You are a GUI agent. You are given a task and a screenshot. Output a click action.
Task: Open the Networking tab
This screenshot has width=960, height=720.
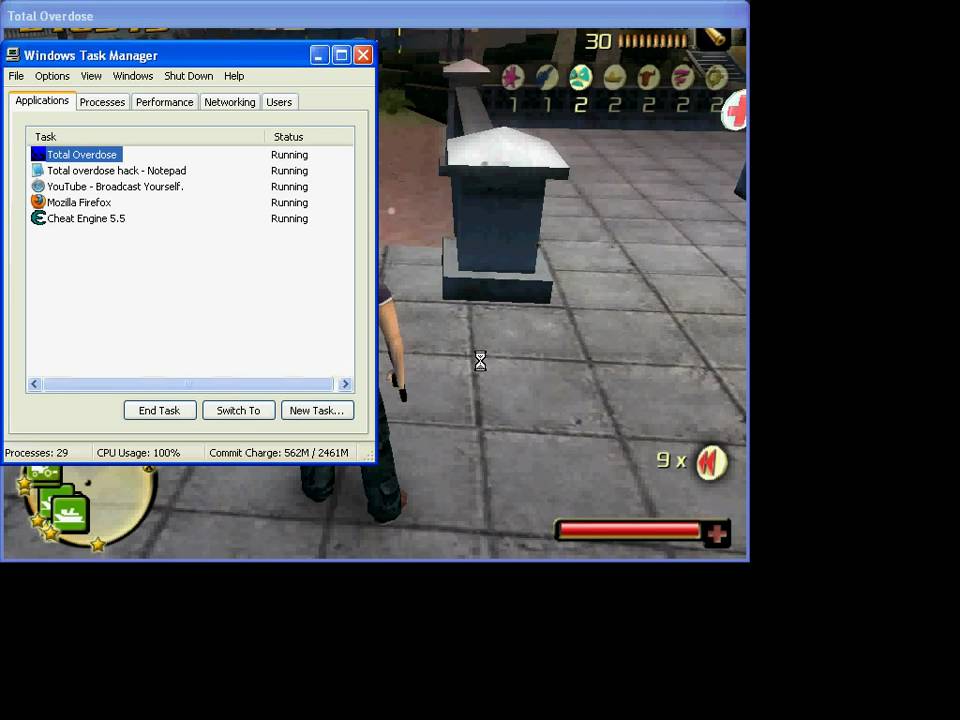tap(229, 101)
